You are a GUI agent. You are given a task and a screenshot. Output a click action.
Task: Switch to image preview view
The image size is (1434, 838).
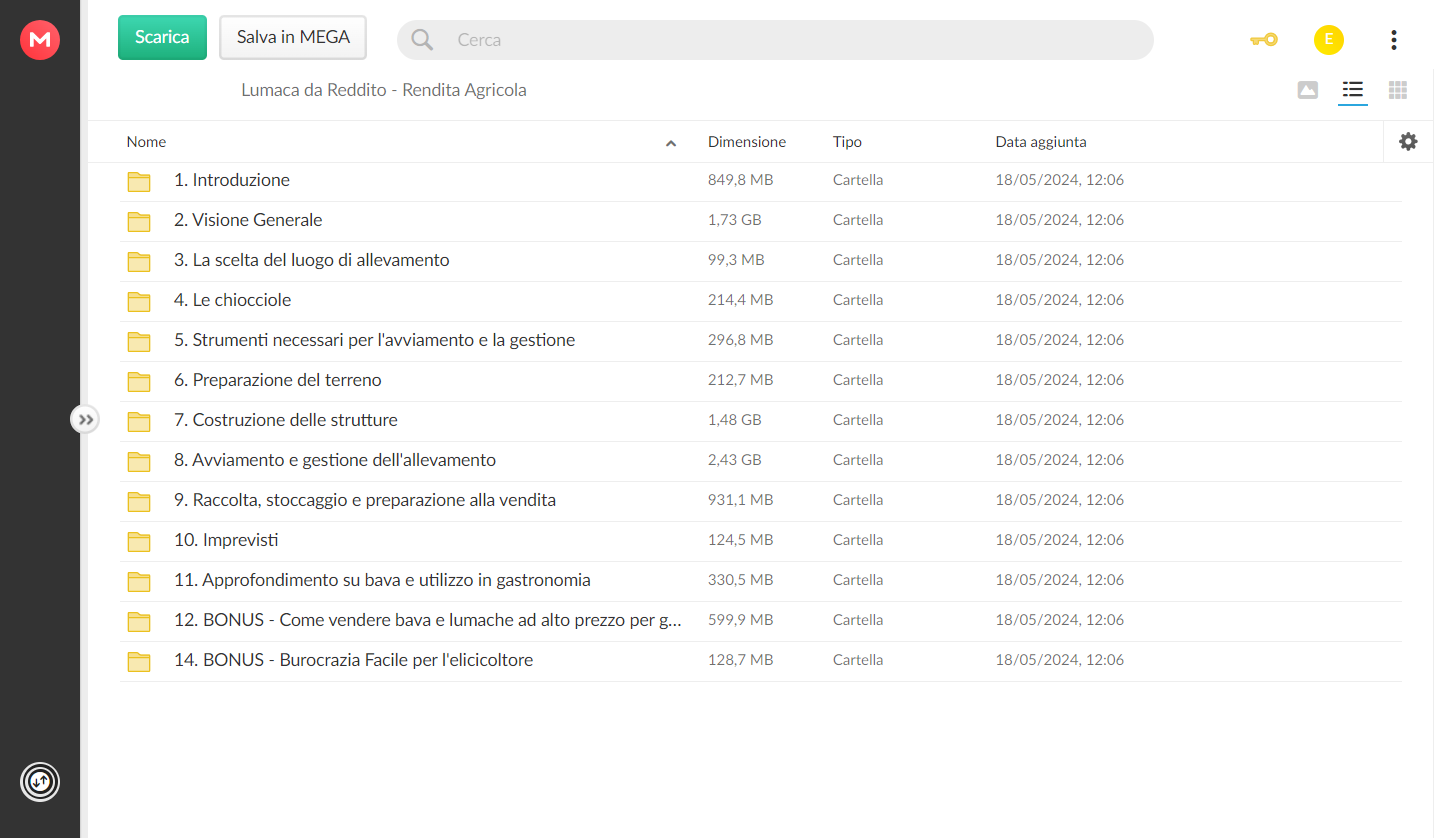point(1307,90)
